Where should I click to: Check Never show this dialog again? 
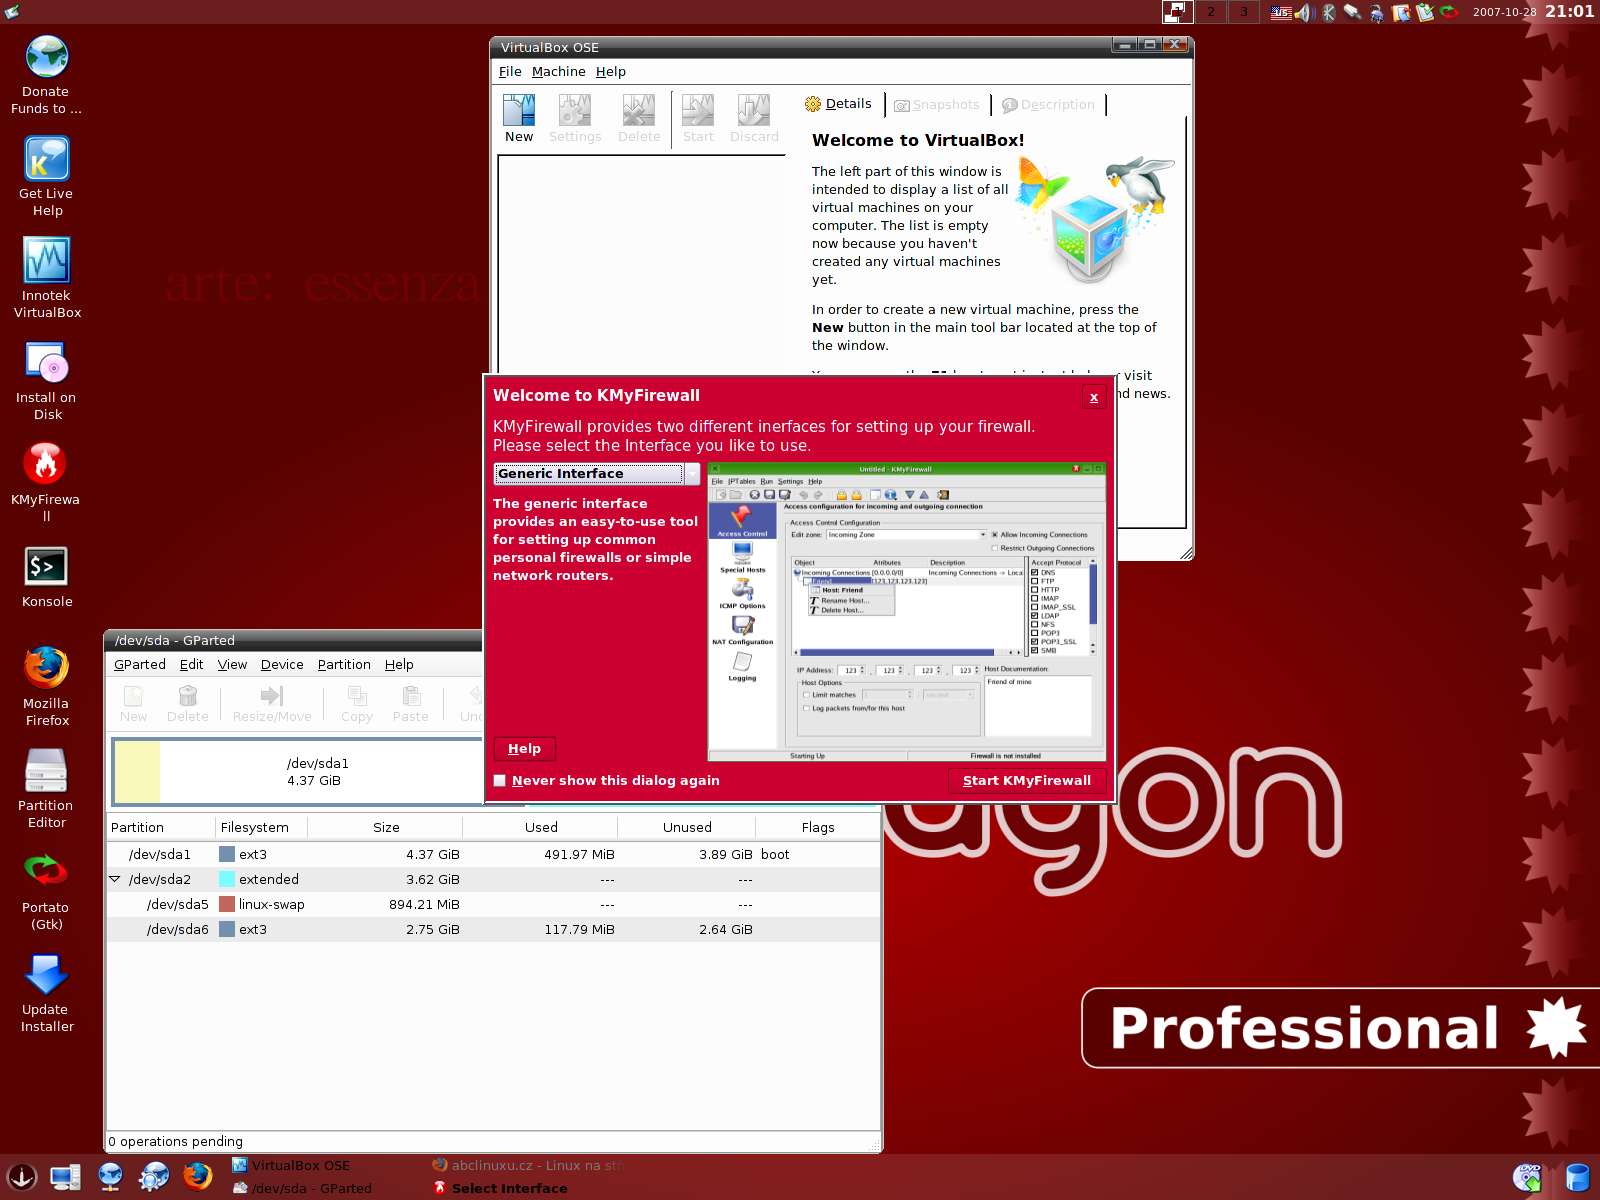point(500,781)
